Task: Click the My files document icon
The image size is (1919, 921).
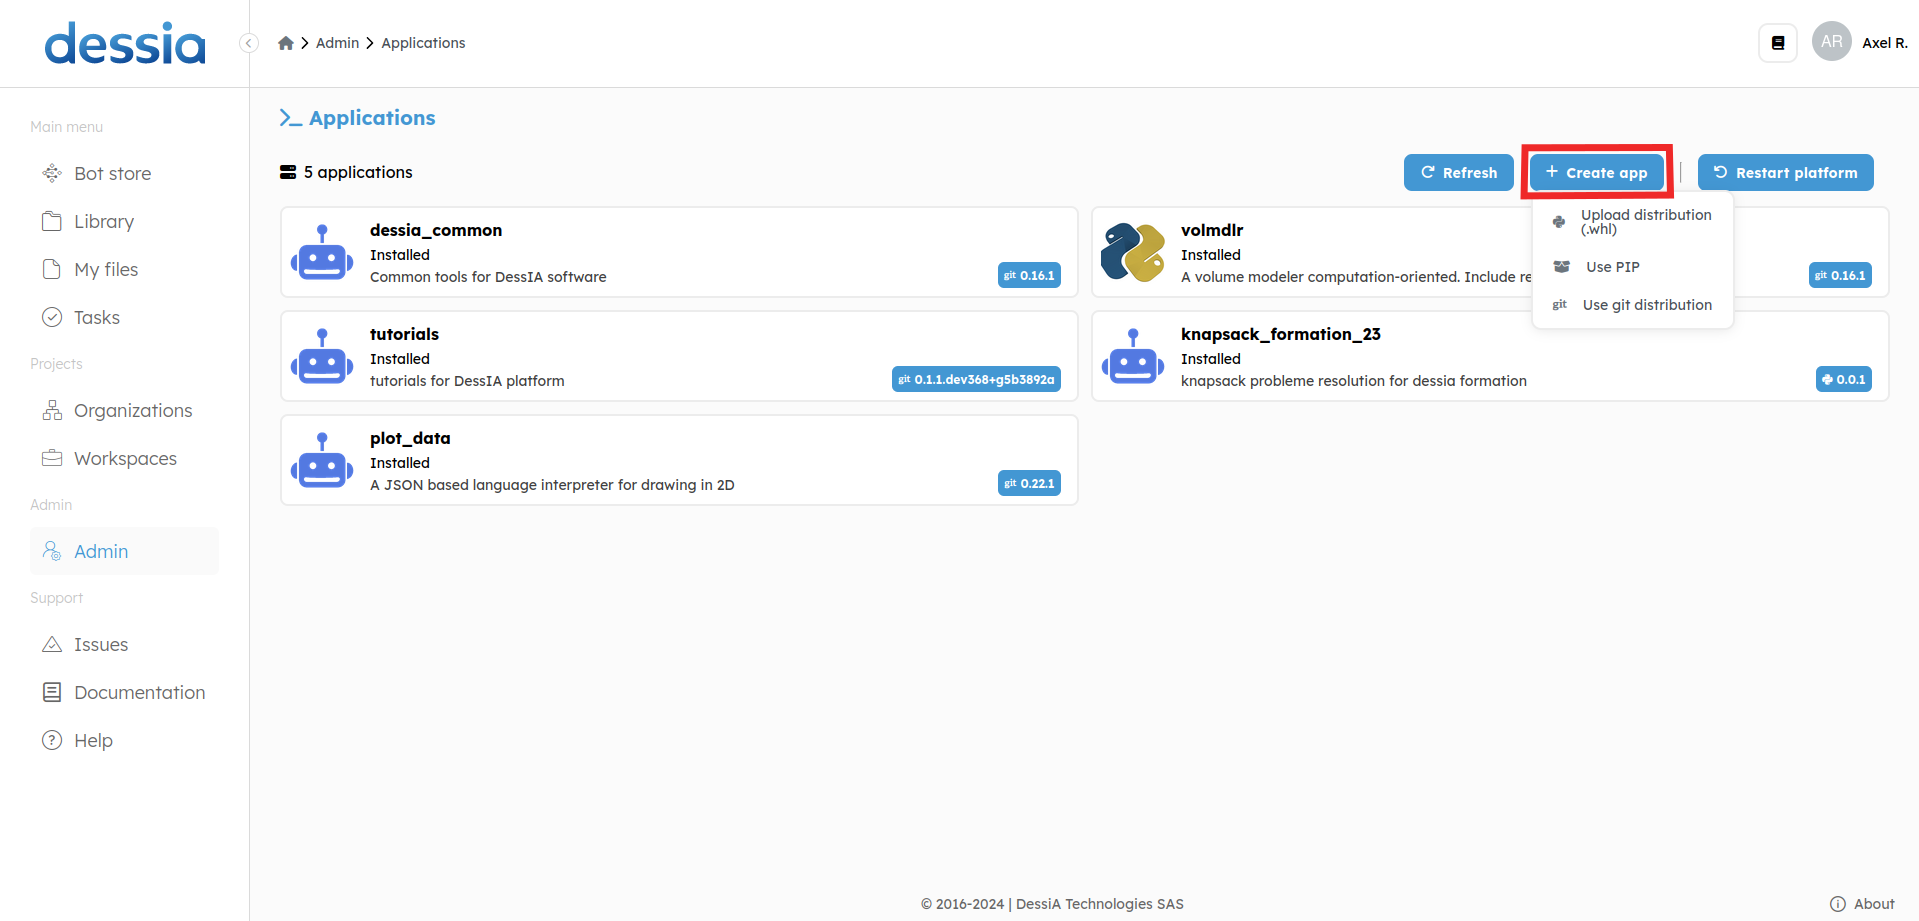Action: 52,270
